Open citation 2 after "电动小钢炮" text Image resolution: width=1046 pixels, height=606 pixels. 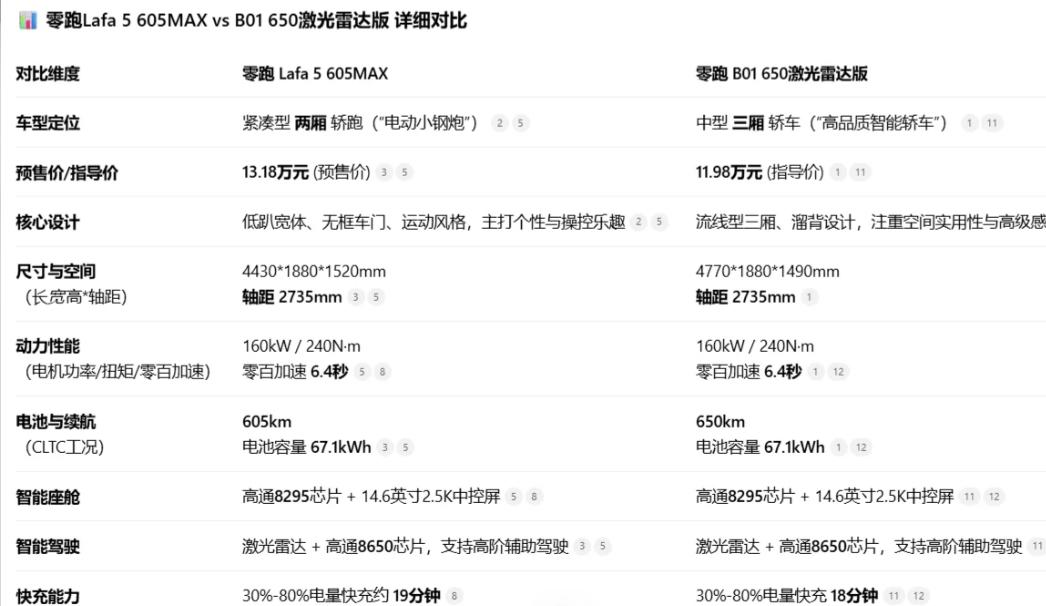pos(500,123)
